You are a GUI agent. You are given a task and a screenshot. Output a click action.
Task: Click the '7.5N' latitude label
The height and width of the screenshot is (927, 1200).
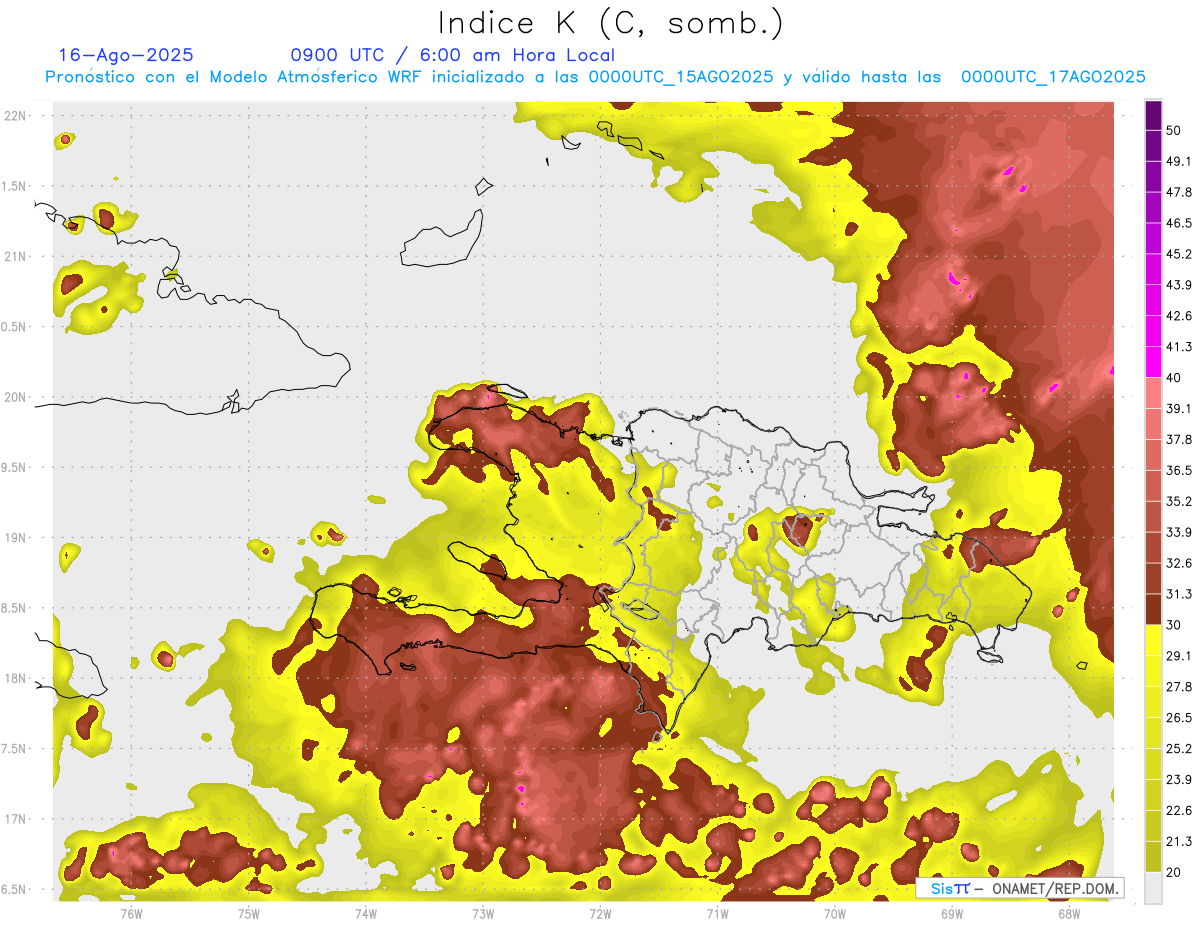point(15,749)
